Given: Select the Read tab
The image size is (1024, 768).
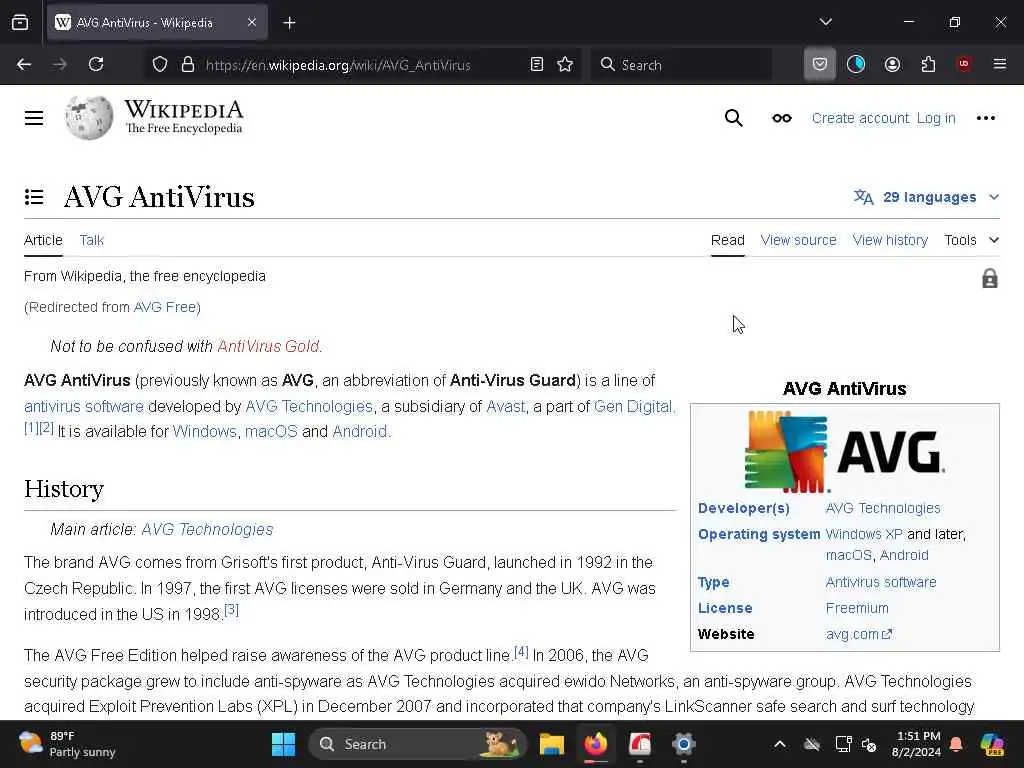Looking at the screenshot, I should (728, 240).
